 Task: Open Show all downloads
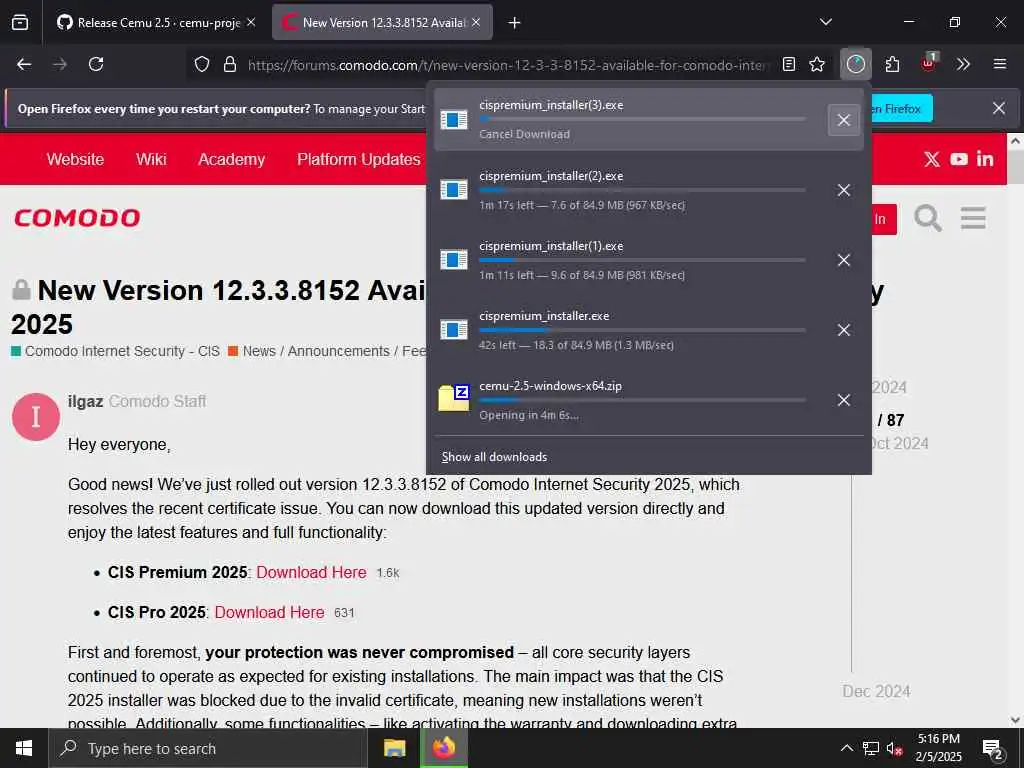(494, 456)
